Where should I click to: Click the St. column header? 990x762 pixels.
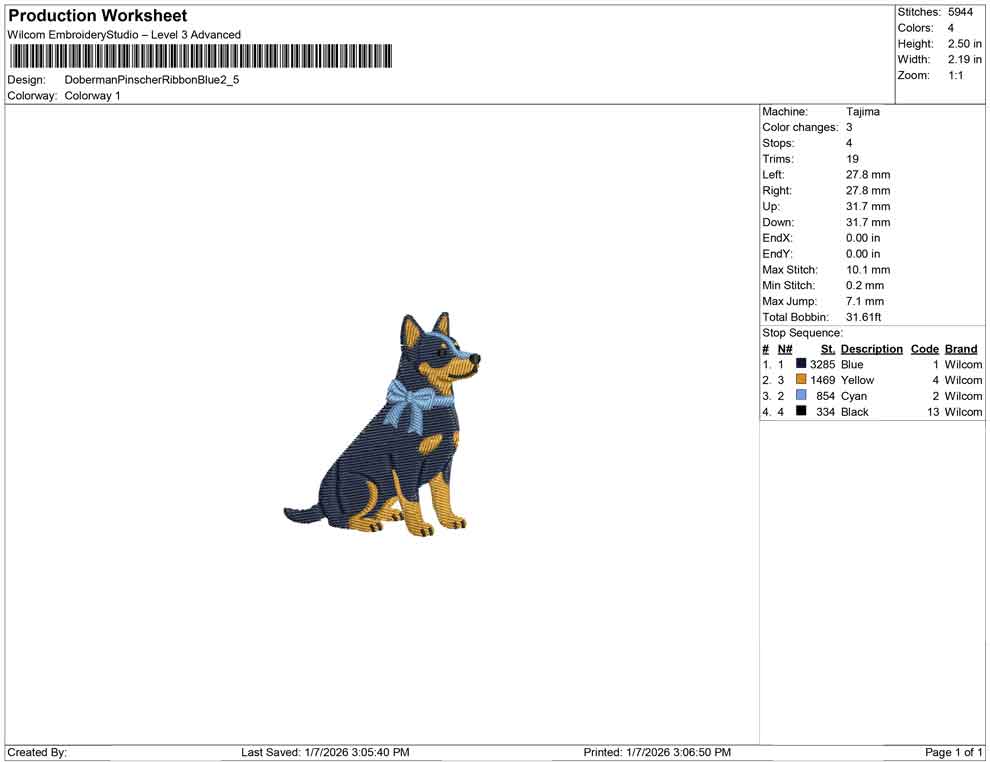click(827, 349)
